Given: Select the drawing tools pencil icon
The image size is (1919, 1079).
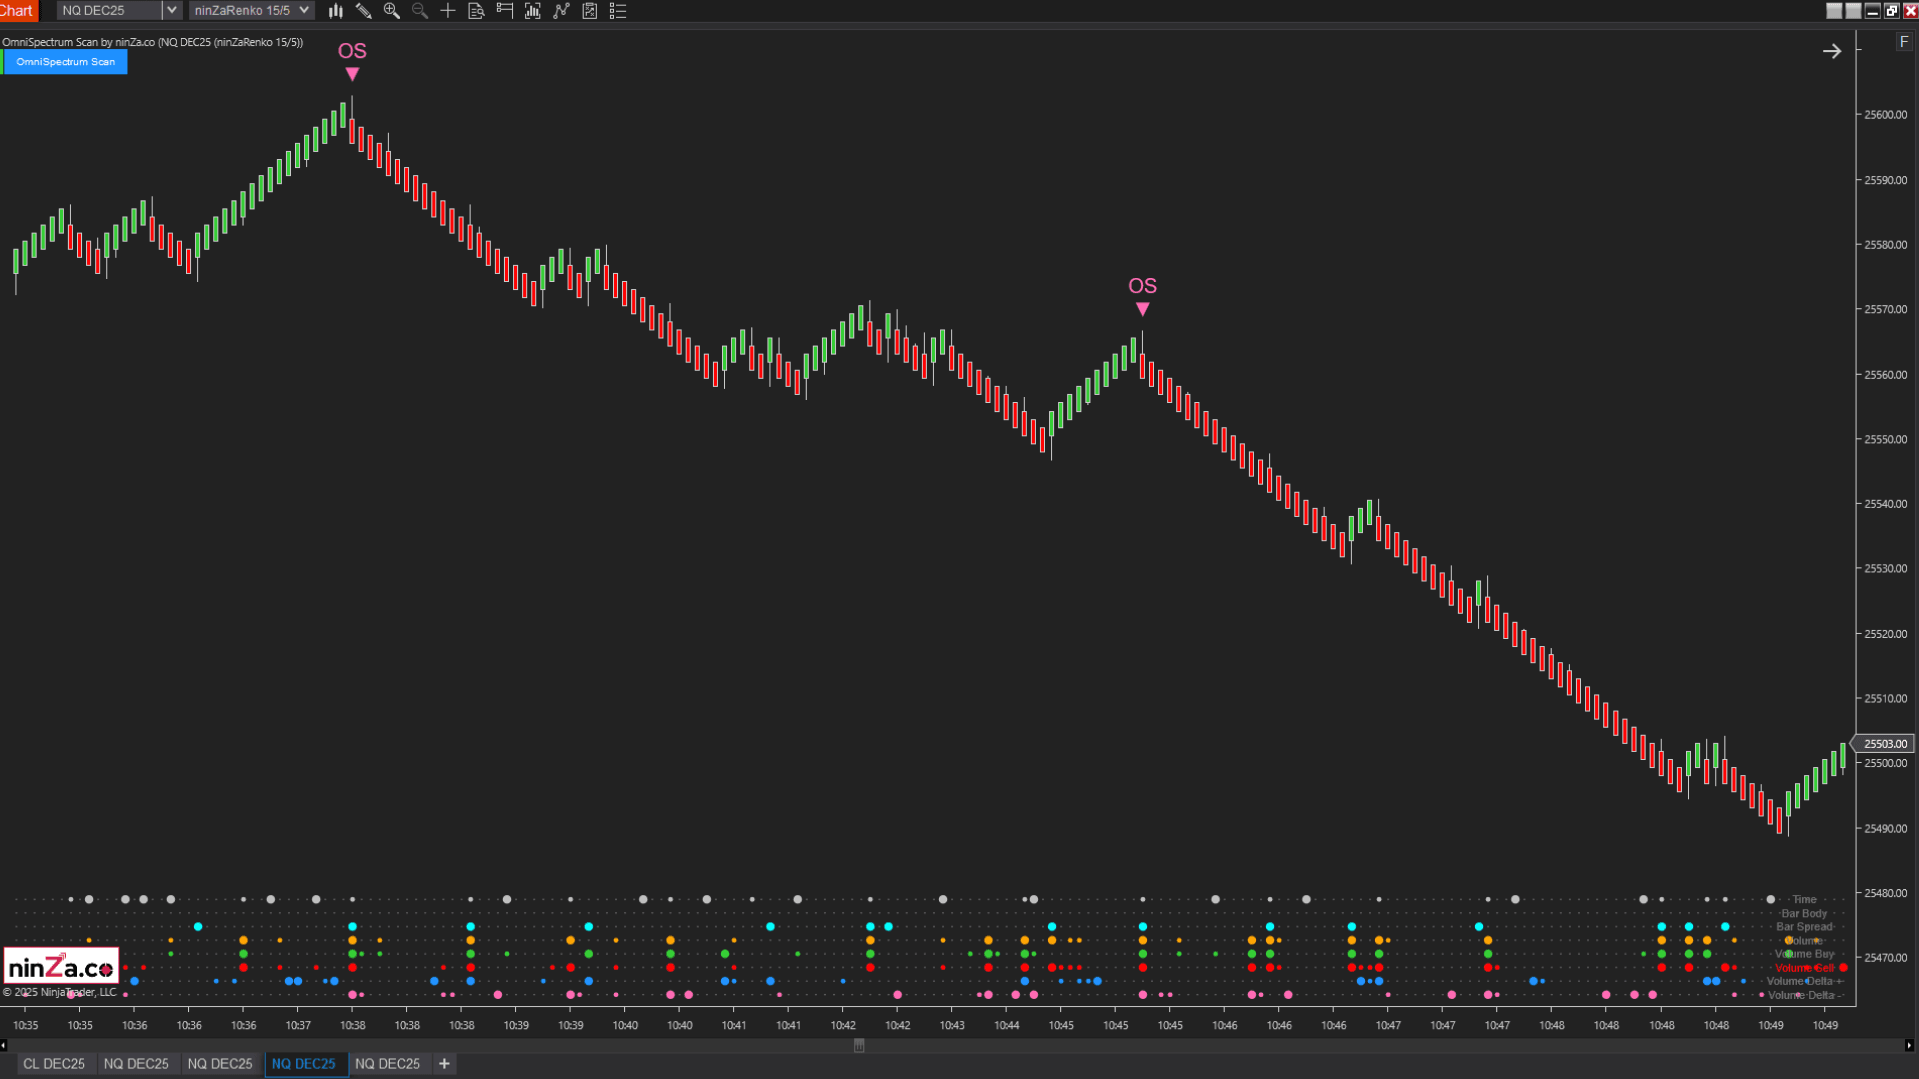Looking at the screenshot, I should (364, 11).
